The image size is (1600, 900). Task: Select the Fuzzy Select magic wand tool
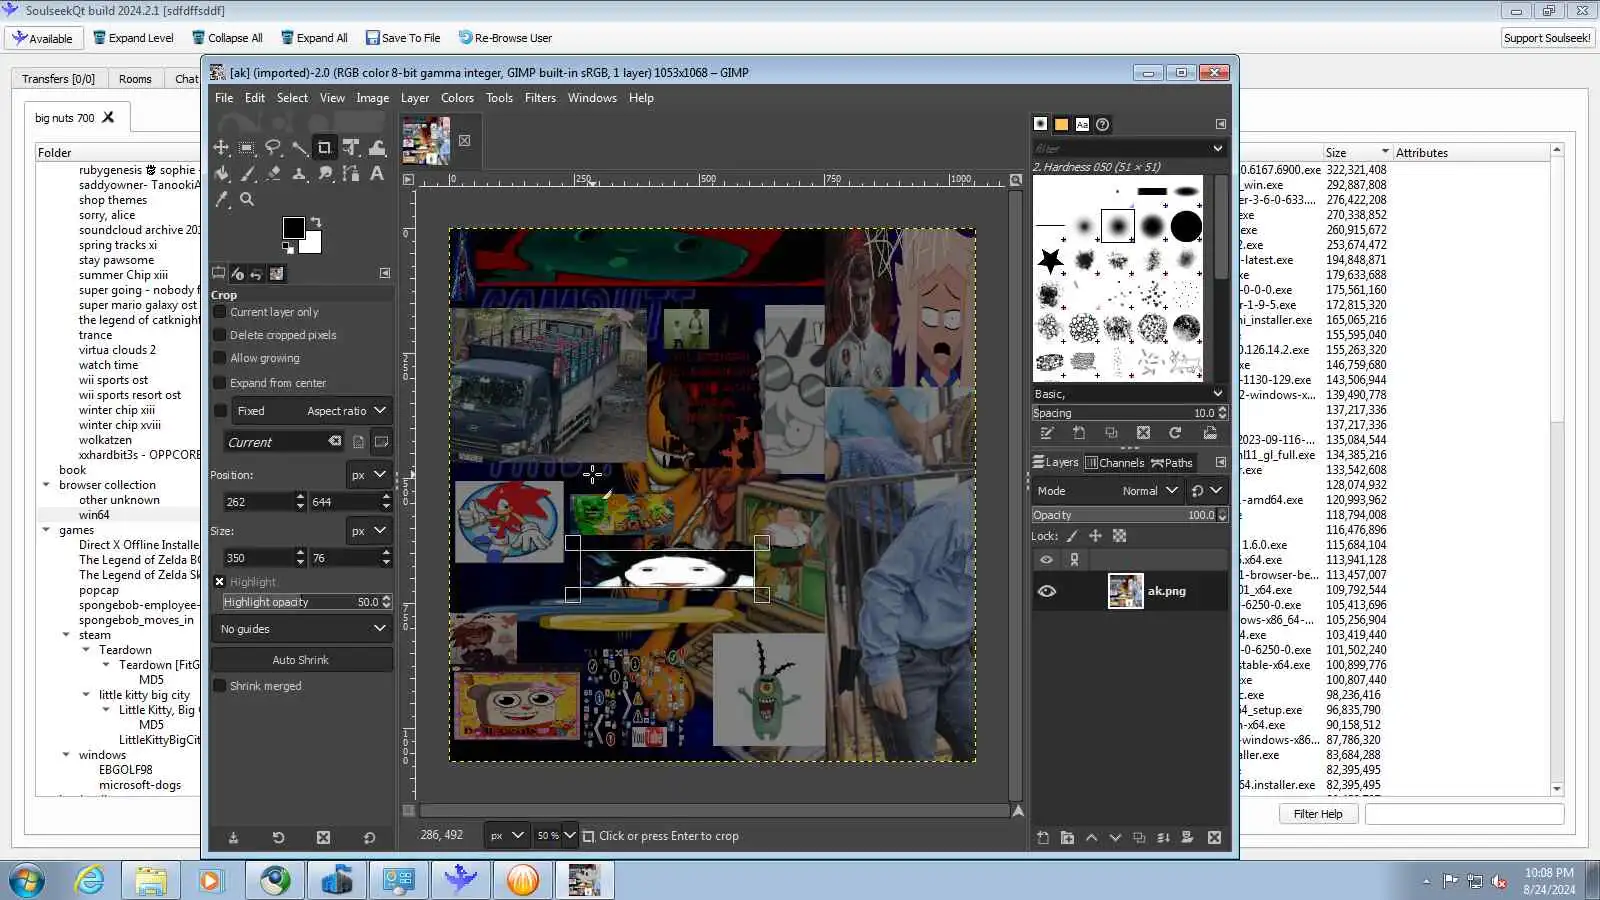(x=299, y=148)
